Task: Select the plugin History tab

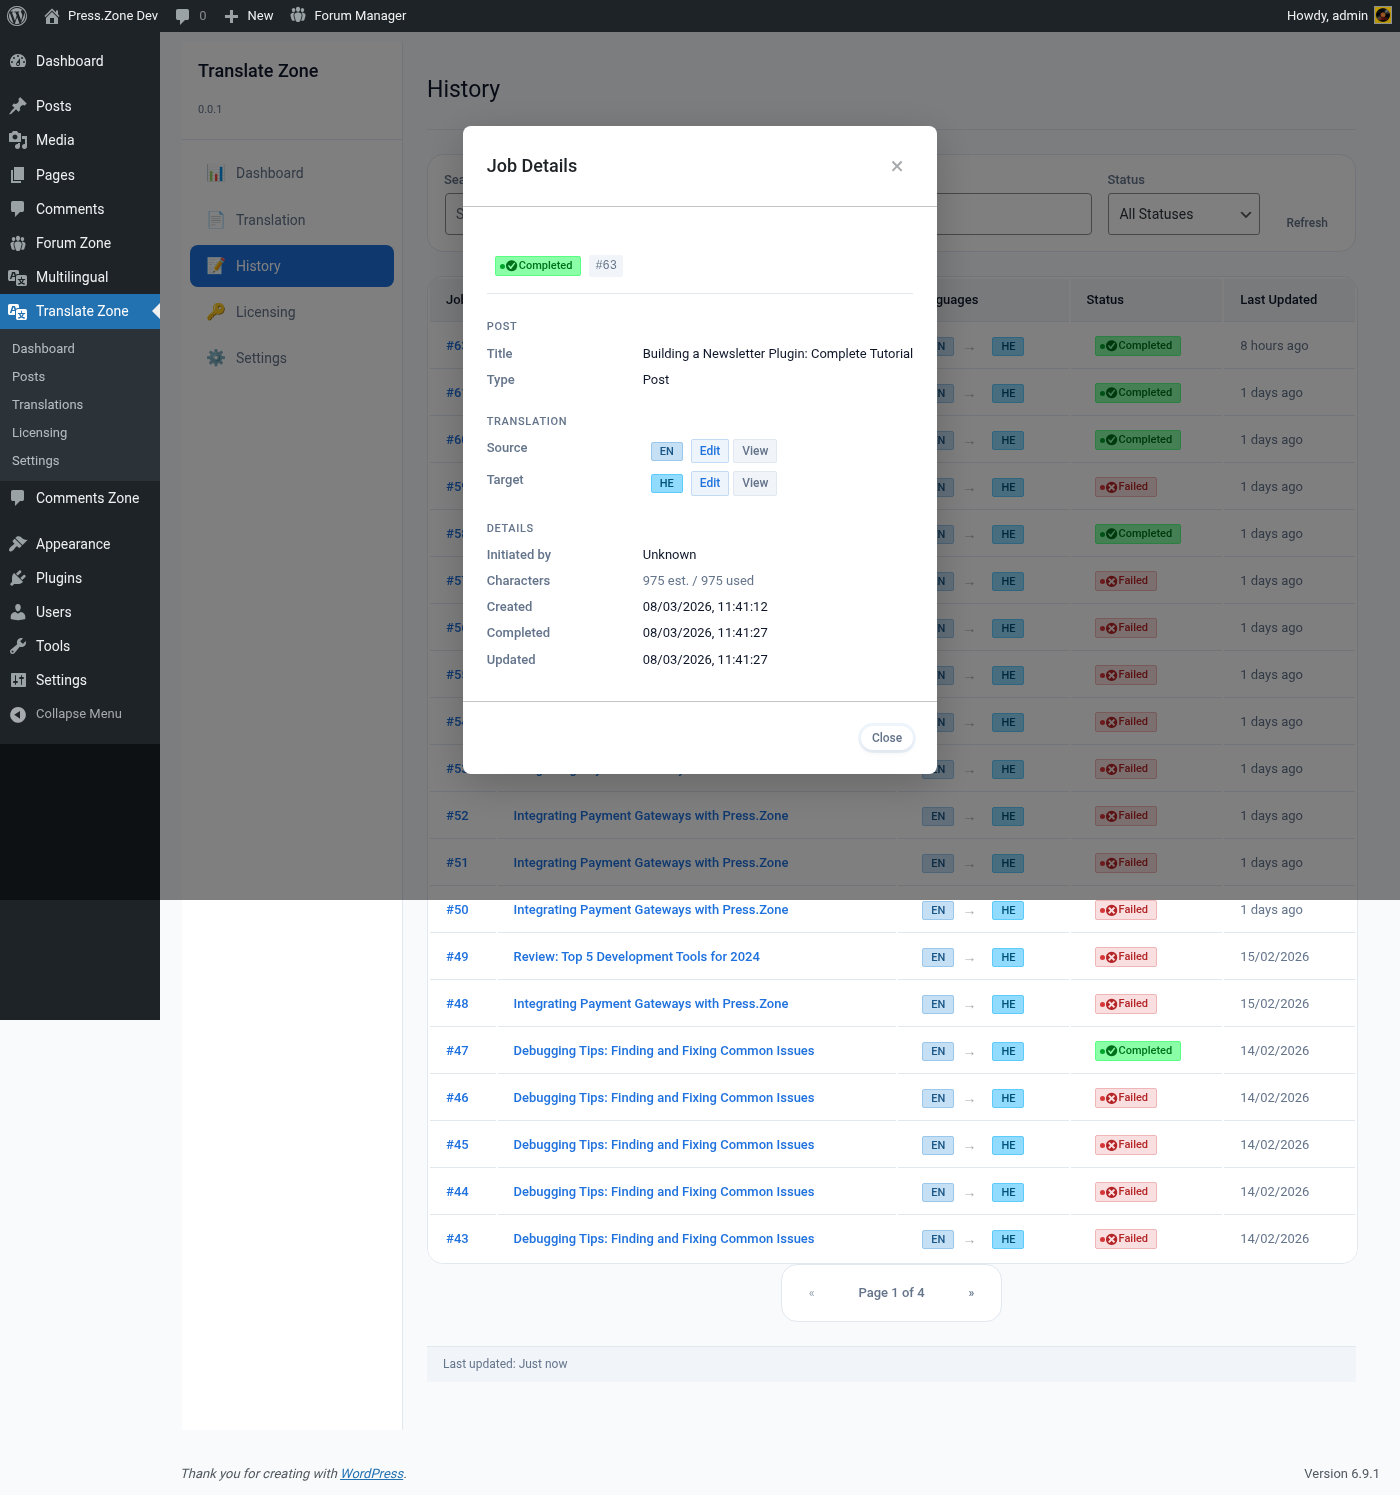Action: (x=292, y=266)
